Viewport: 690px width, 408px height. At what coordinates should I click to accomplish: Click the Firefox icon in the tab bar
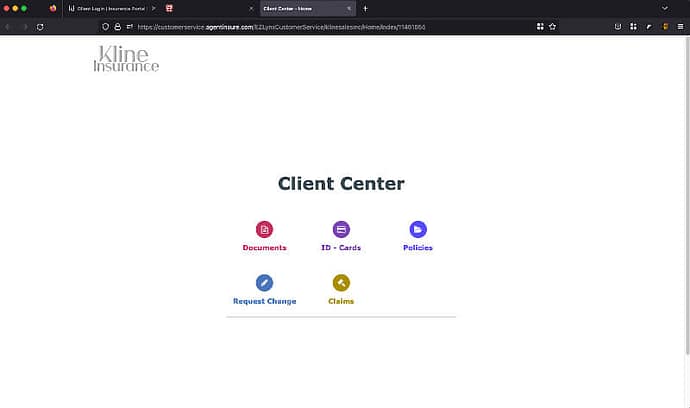[x=53, y=8]
